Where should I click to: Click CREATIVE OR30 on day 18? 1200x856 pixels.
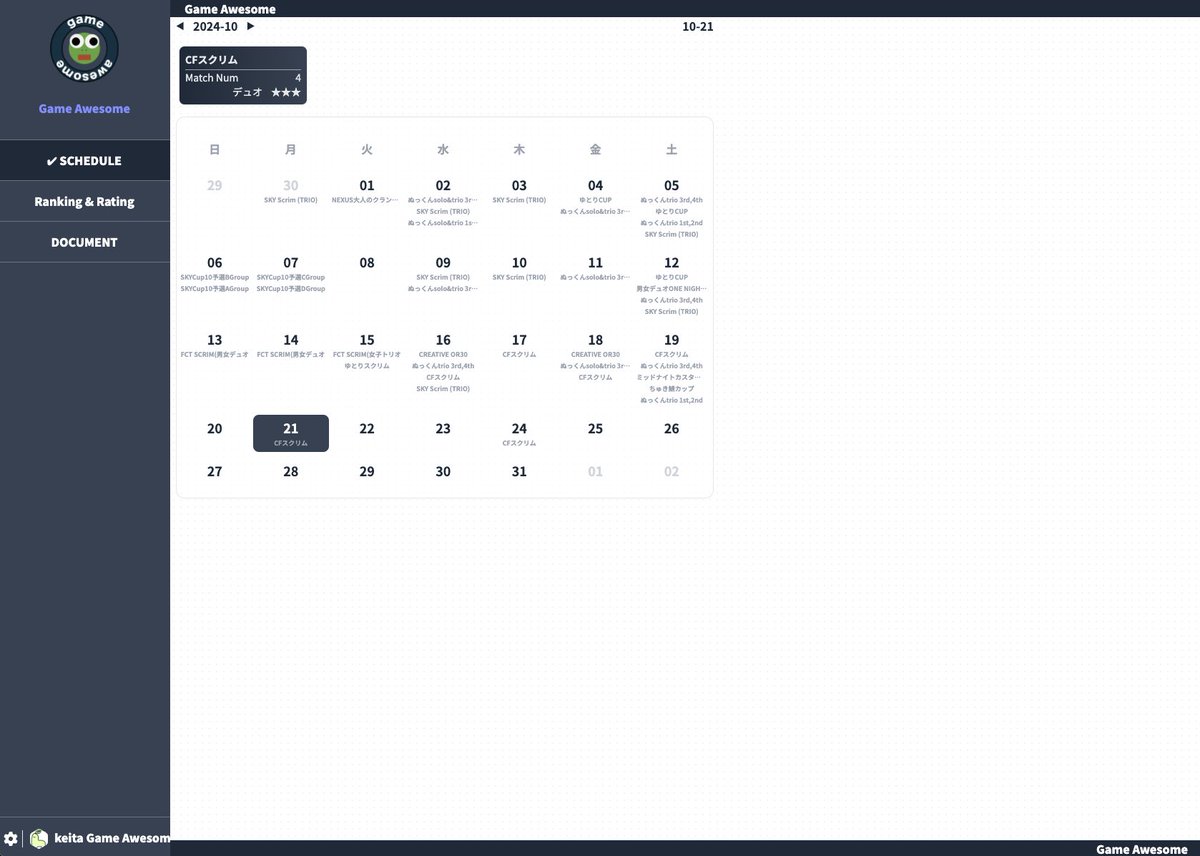point(595,354)
